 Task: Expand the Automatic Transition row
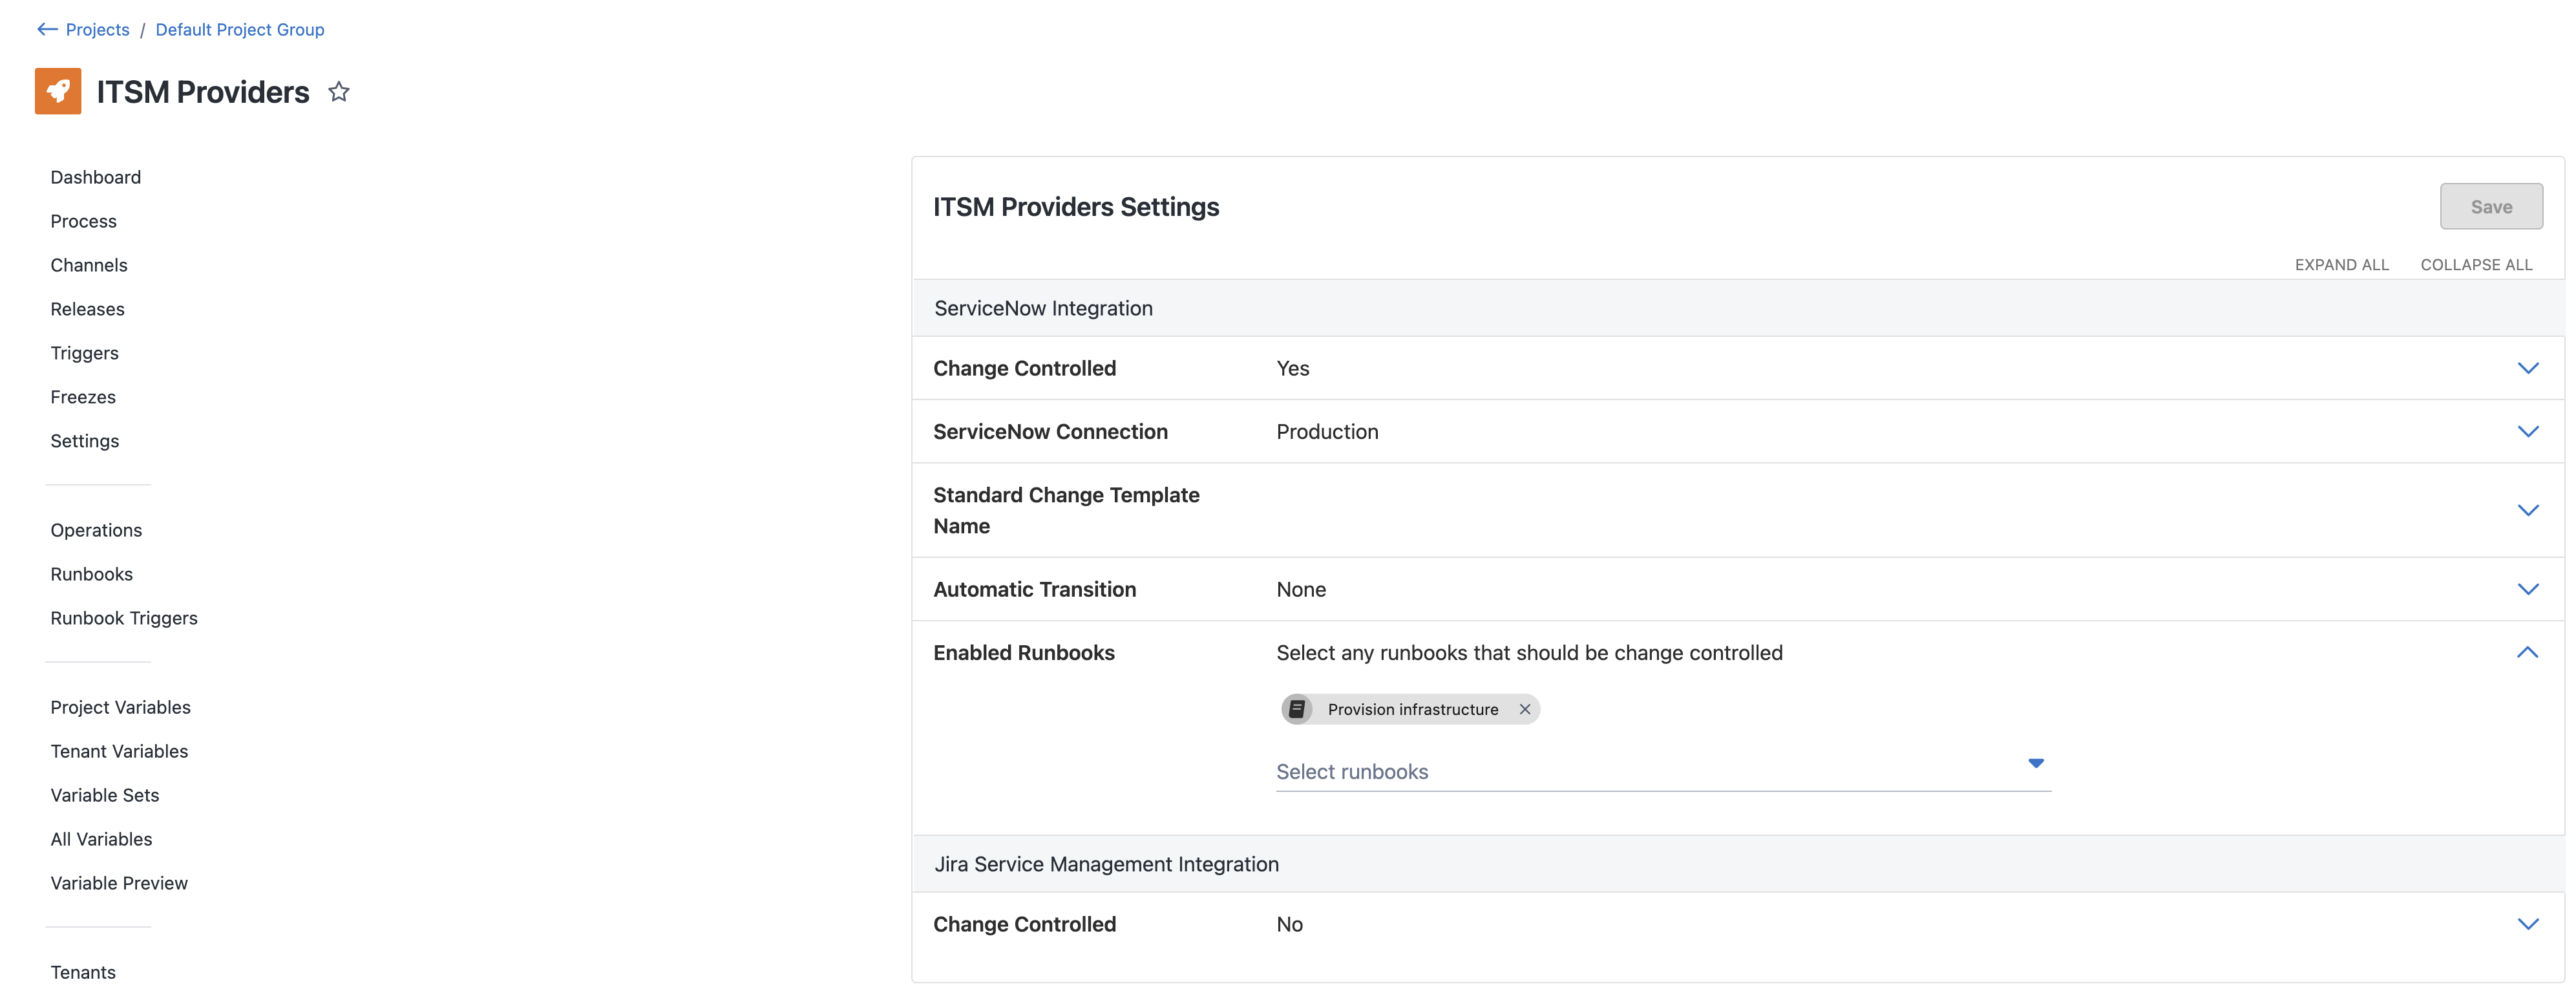click(x=2527, y=589)
